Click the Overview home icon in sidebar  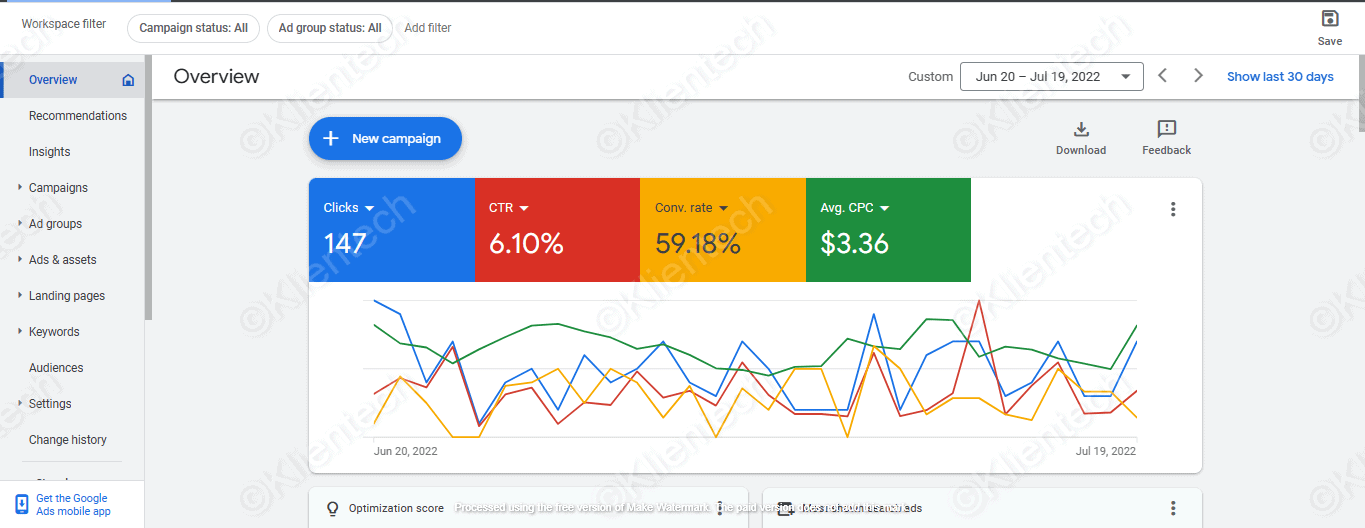[128, 80]
